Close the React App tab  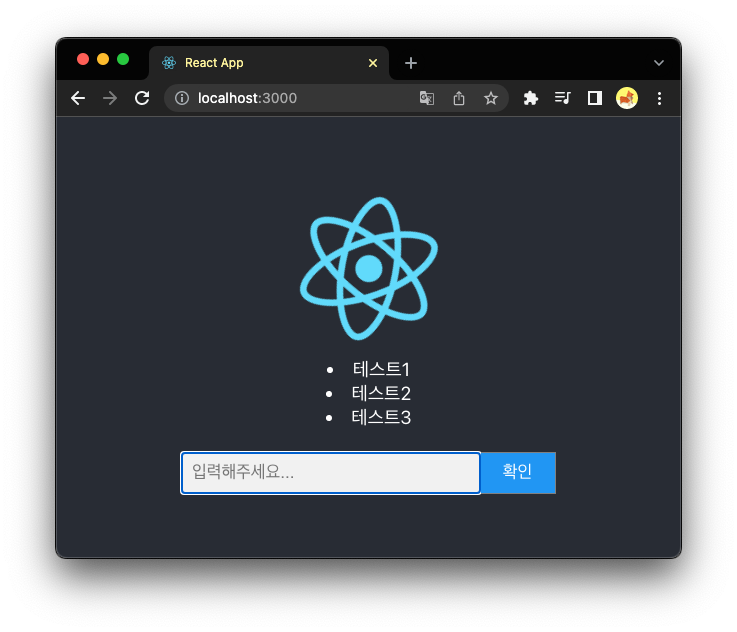(373, 63)
